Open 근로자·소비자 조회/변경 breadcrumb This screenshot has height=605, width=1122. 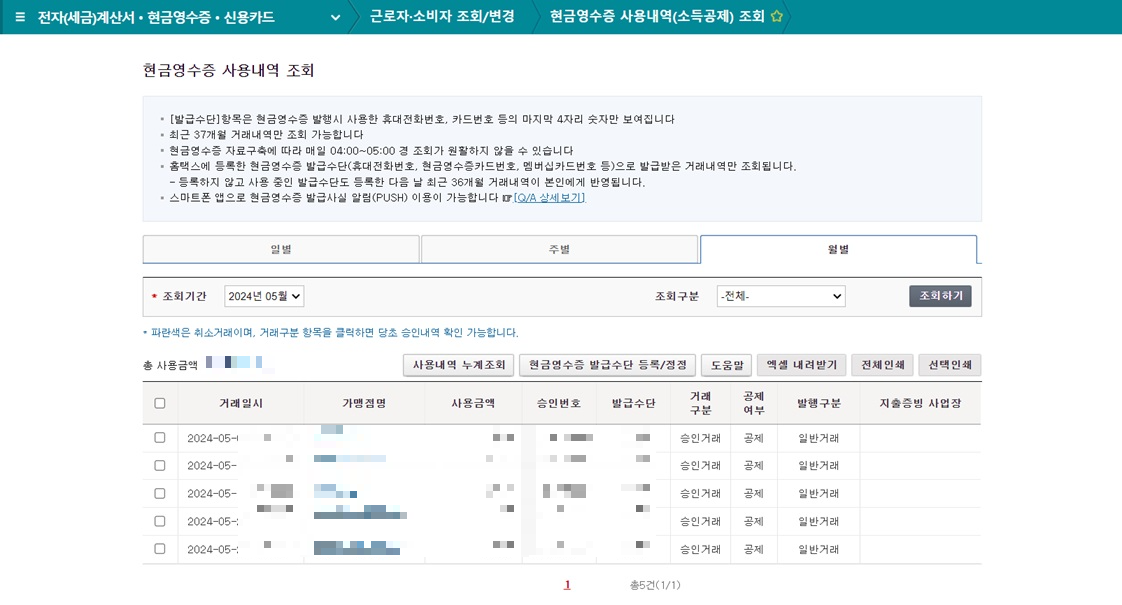click(x=442, y=16)
